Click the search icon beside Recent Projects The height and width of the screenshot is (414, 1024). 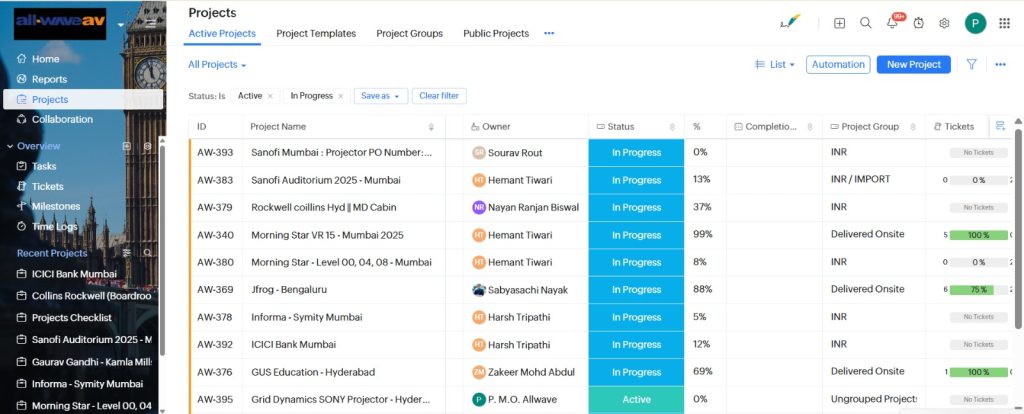coord(148,253)
